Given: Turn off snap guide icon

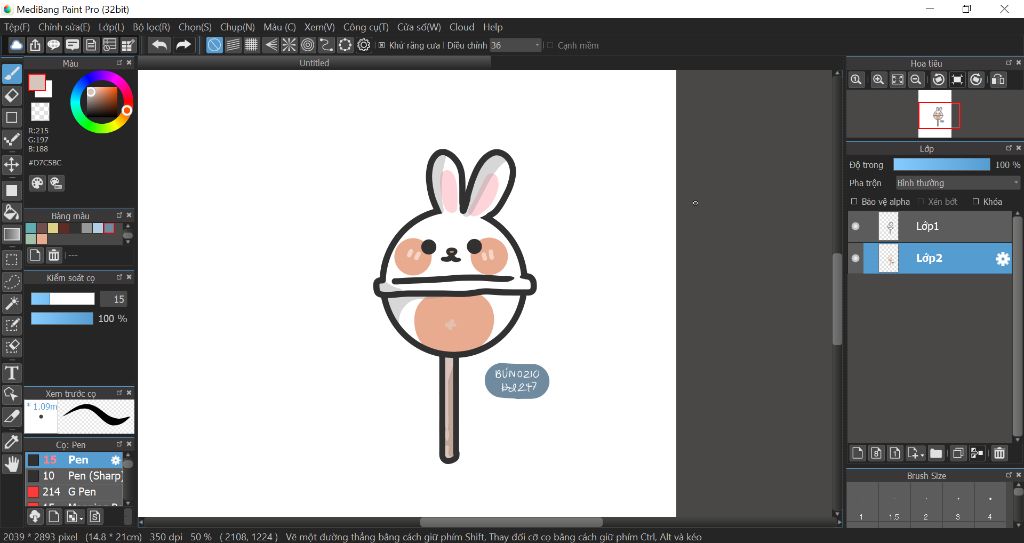Looking at the screenshot, I should tap(214, 45).
